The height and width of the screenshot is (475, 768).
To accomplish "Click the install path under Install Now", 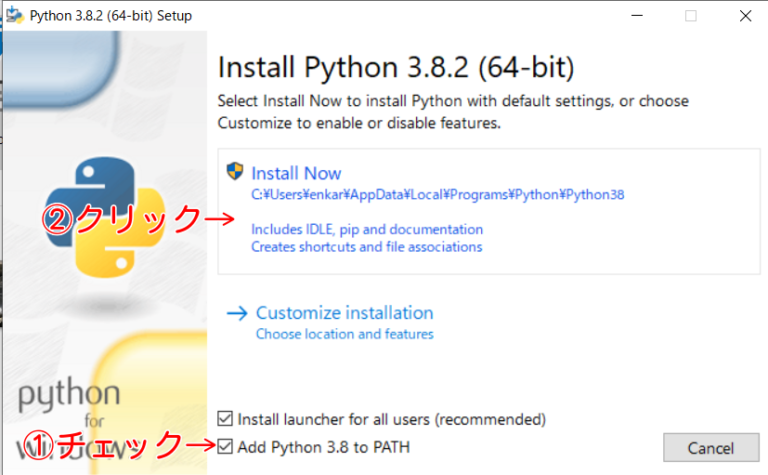I will (x=438, y=195).
